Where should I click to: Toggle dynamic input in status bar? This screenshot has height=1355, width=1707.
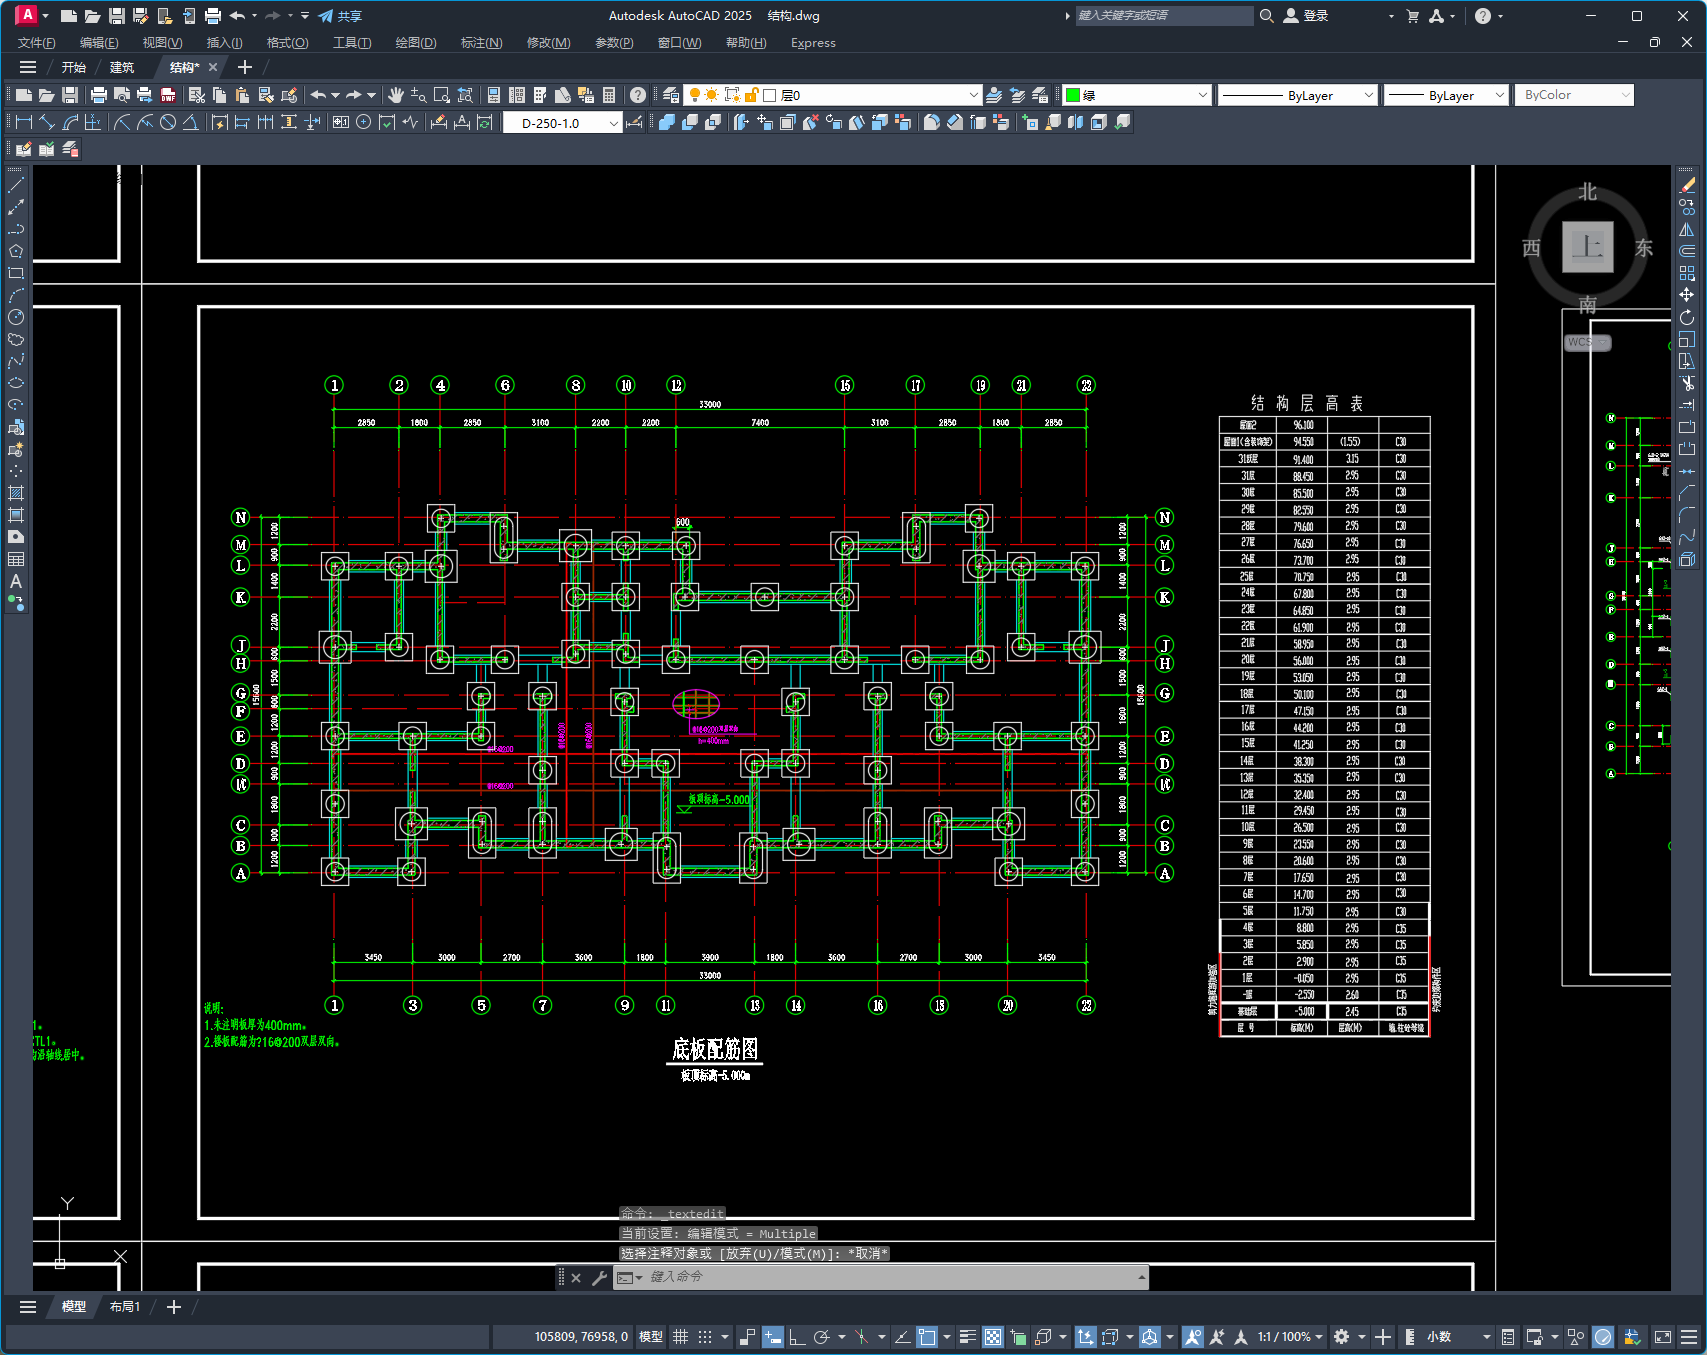[x=772, y=1337]
